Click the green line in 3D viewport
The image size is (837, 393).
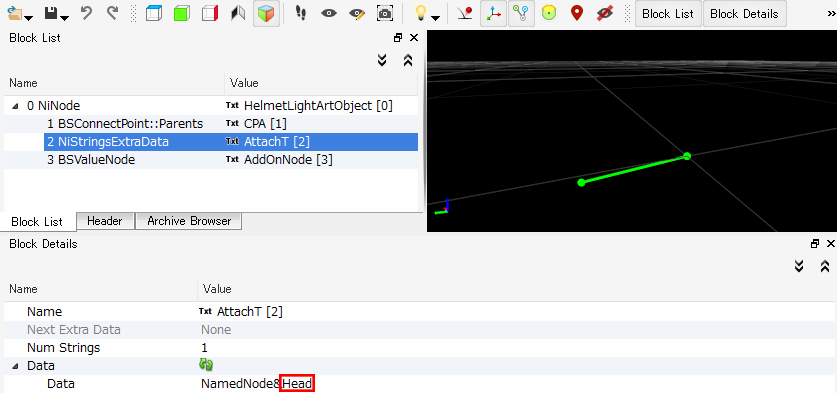tap(634, 169)
